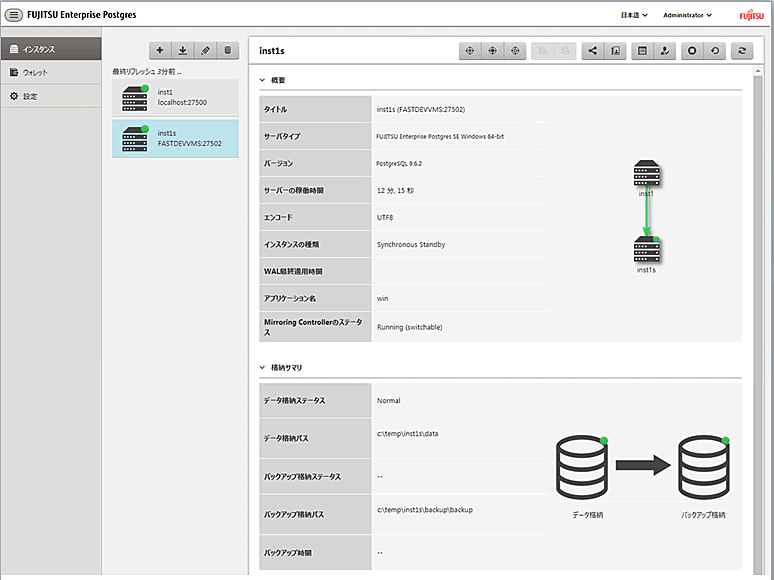This screenshot has height=580, width=774.
Task: Click the delete instance trash icon
Action: pyautogui.click(x=228, y=50)
